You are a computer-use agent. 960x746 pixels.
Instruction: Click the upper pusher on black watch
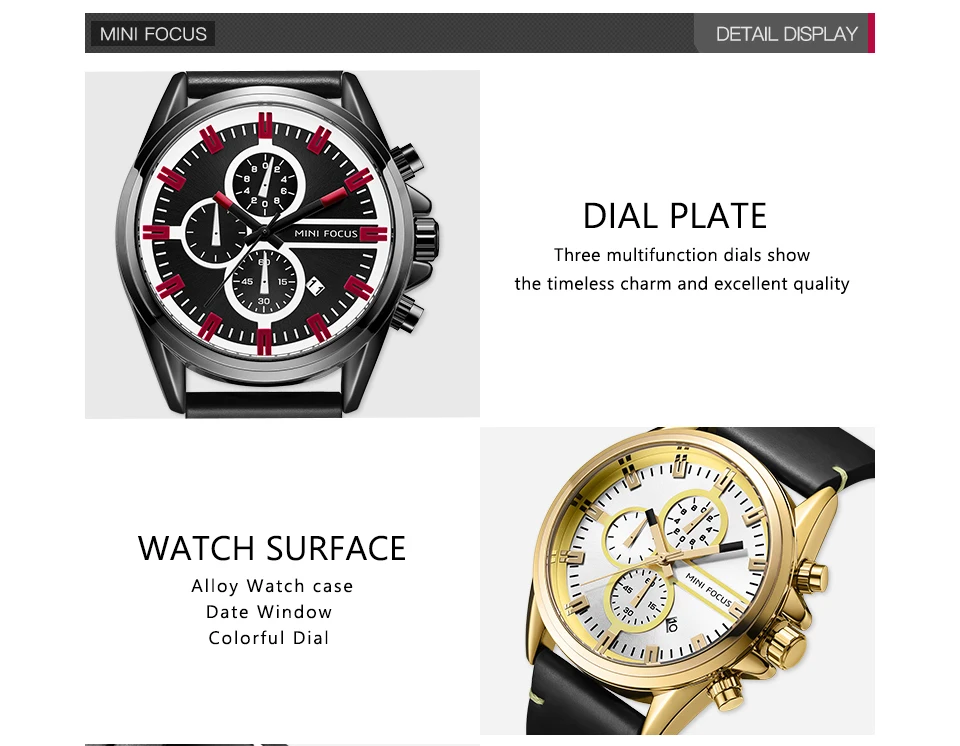coord(405,160)
